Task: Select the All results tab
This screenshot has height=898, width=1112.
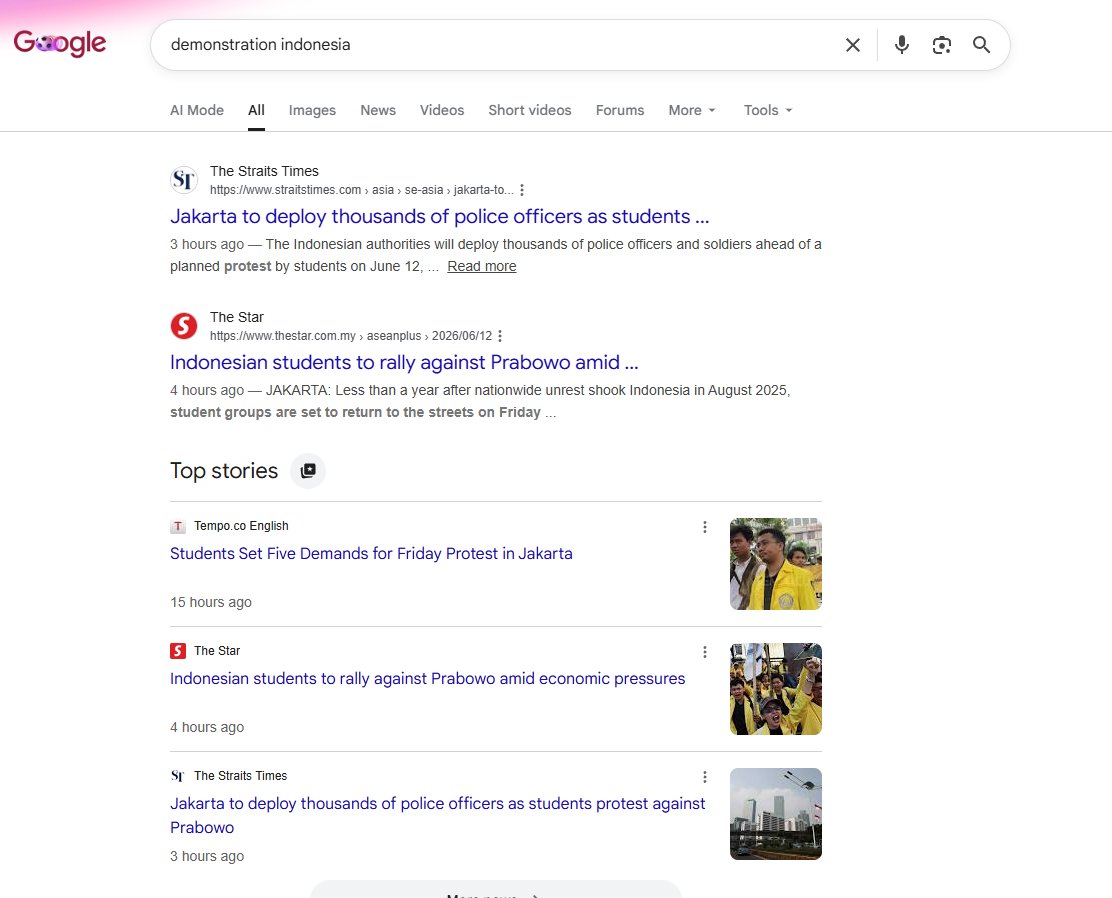Action: (x=256, y=110)
